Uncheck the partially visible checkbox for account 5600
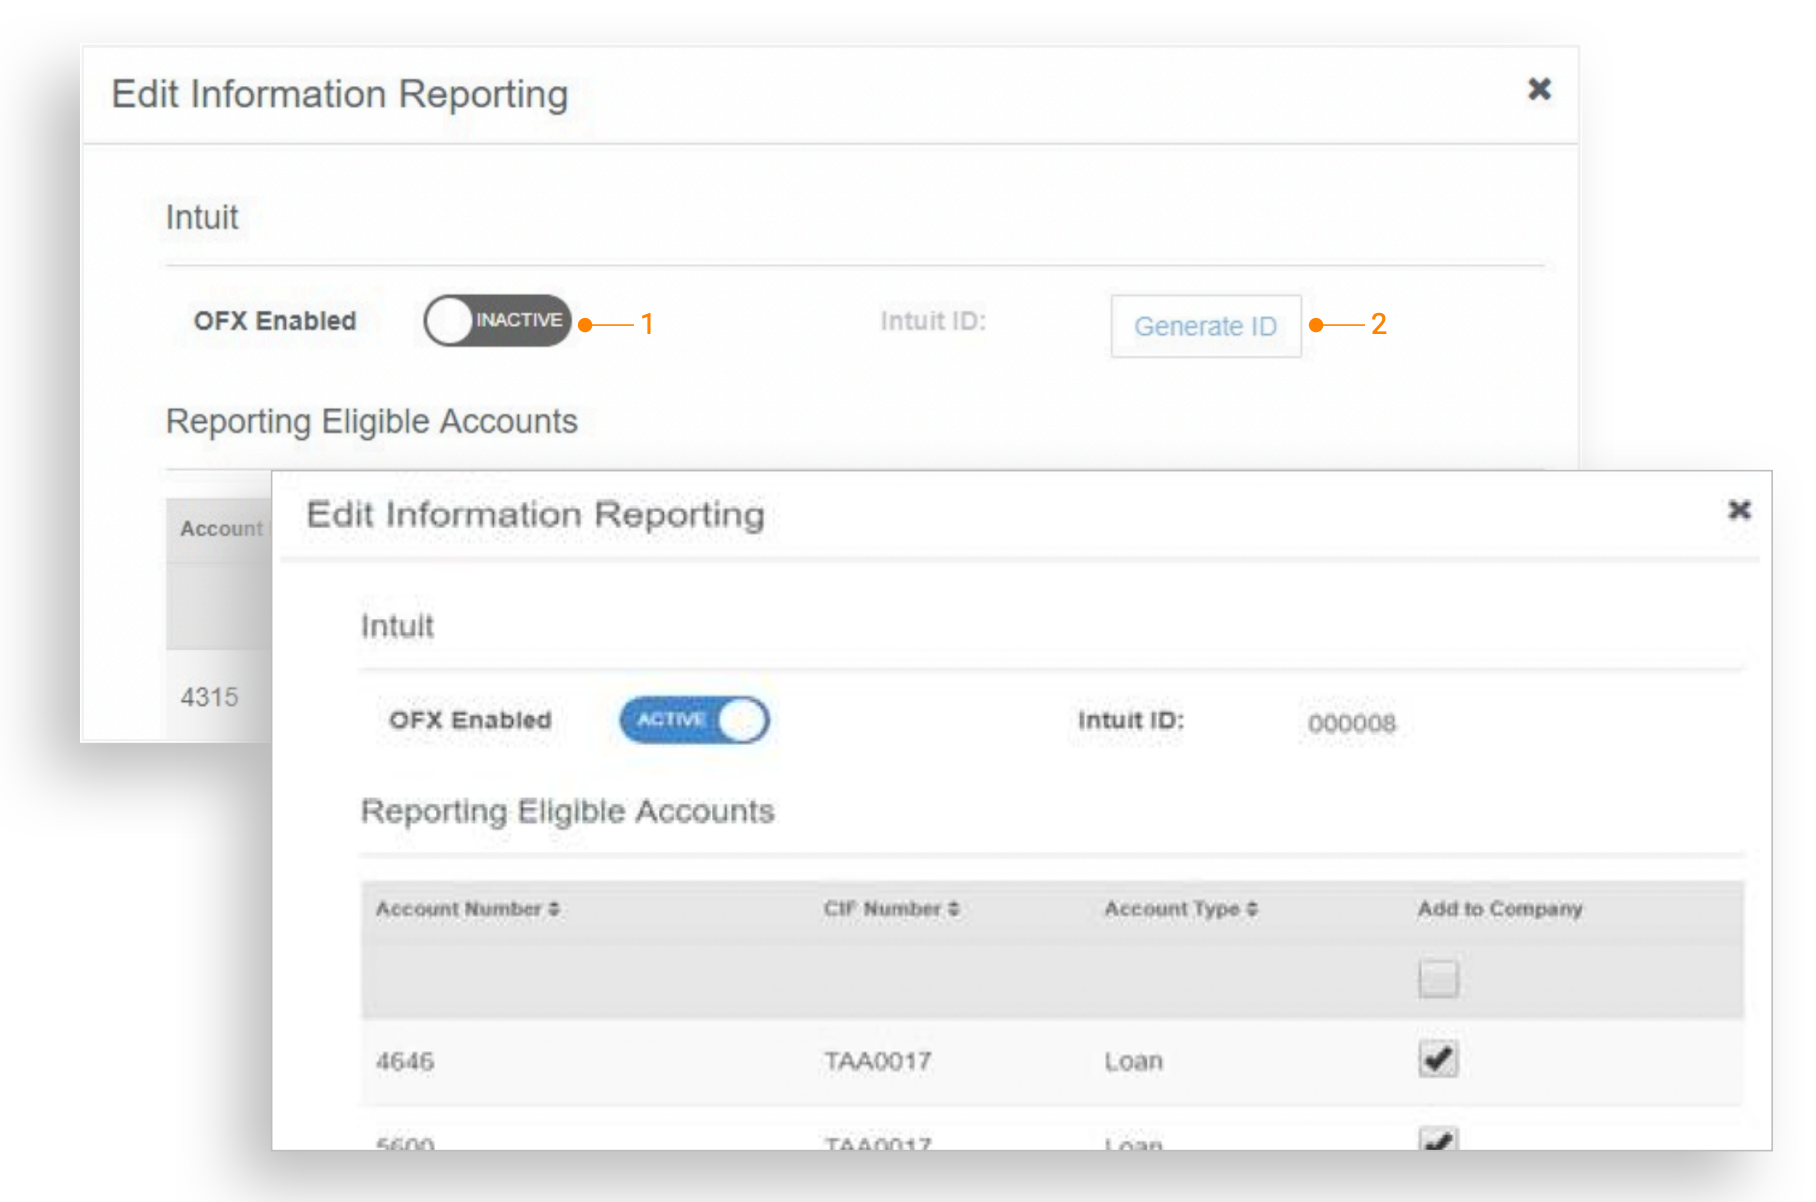This screenshot has width=1816, height=1202. (x=1438, y=1139)
